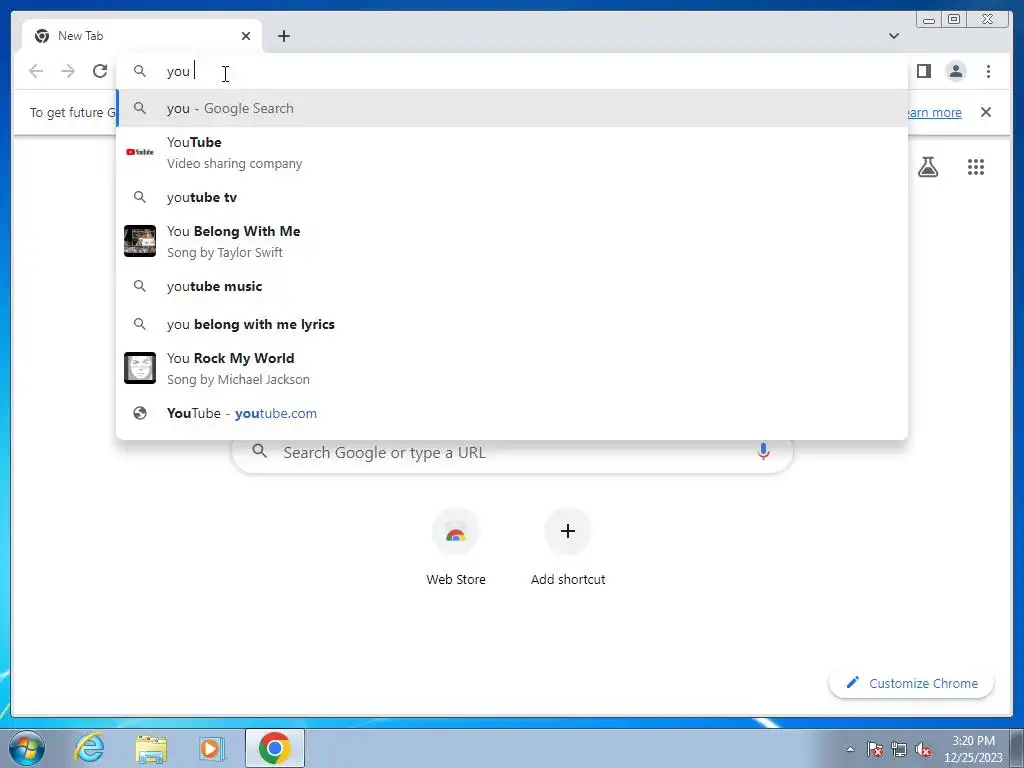This screenshot has width=1024, height=768.
Task: Open the 'Learn more' link
Action: (934, 112)
